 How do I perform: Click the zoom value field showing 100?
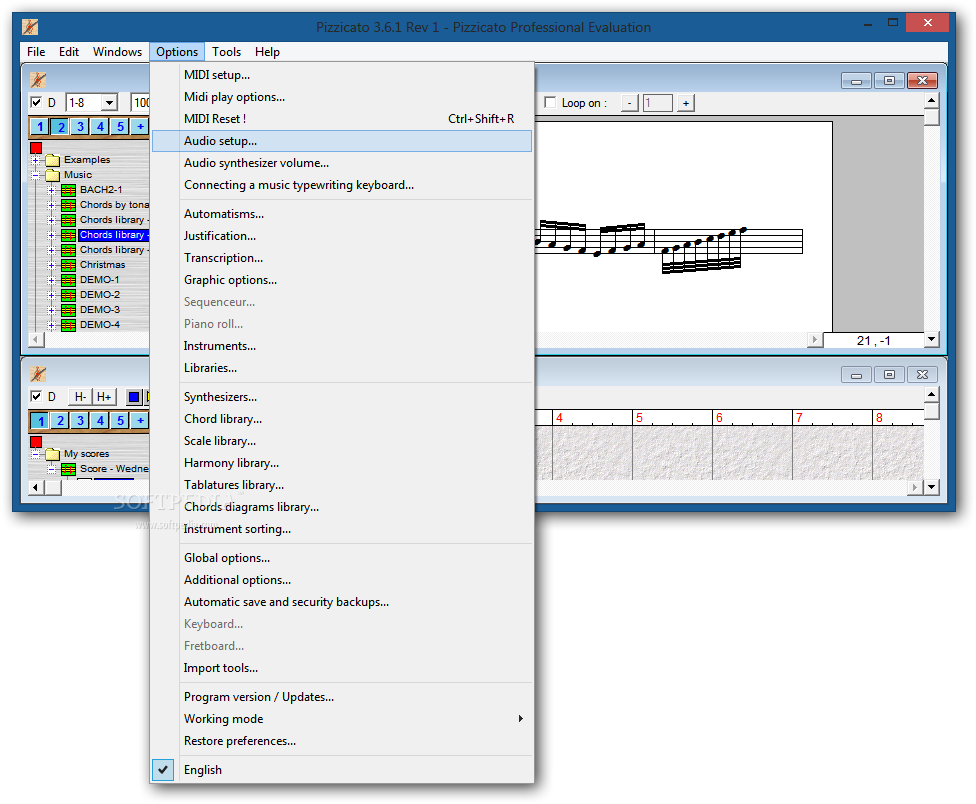point(141,102)
